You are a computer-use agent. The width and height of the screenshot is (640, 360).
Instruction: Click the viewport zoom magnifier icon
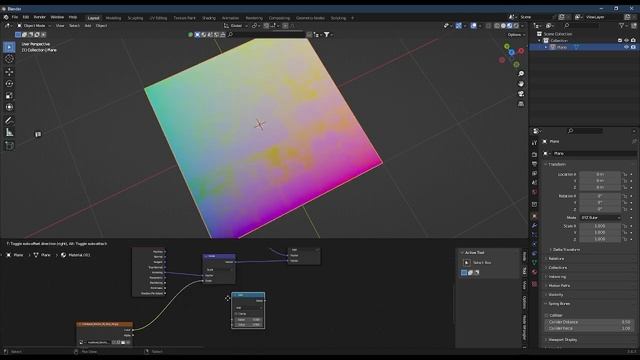point(521,74)
